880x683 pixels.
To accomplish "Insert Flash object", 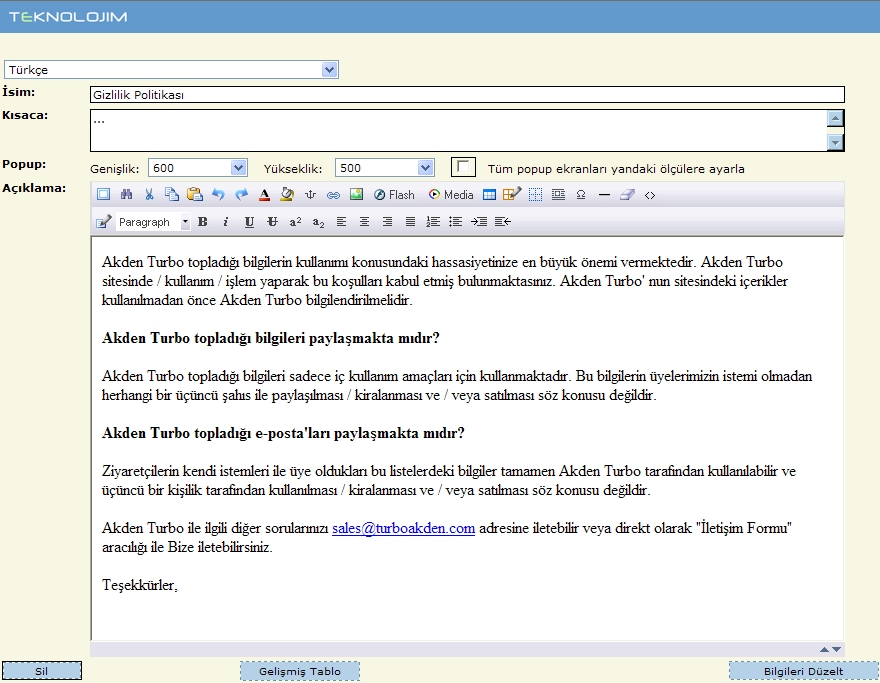I will coord(394,195).
